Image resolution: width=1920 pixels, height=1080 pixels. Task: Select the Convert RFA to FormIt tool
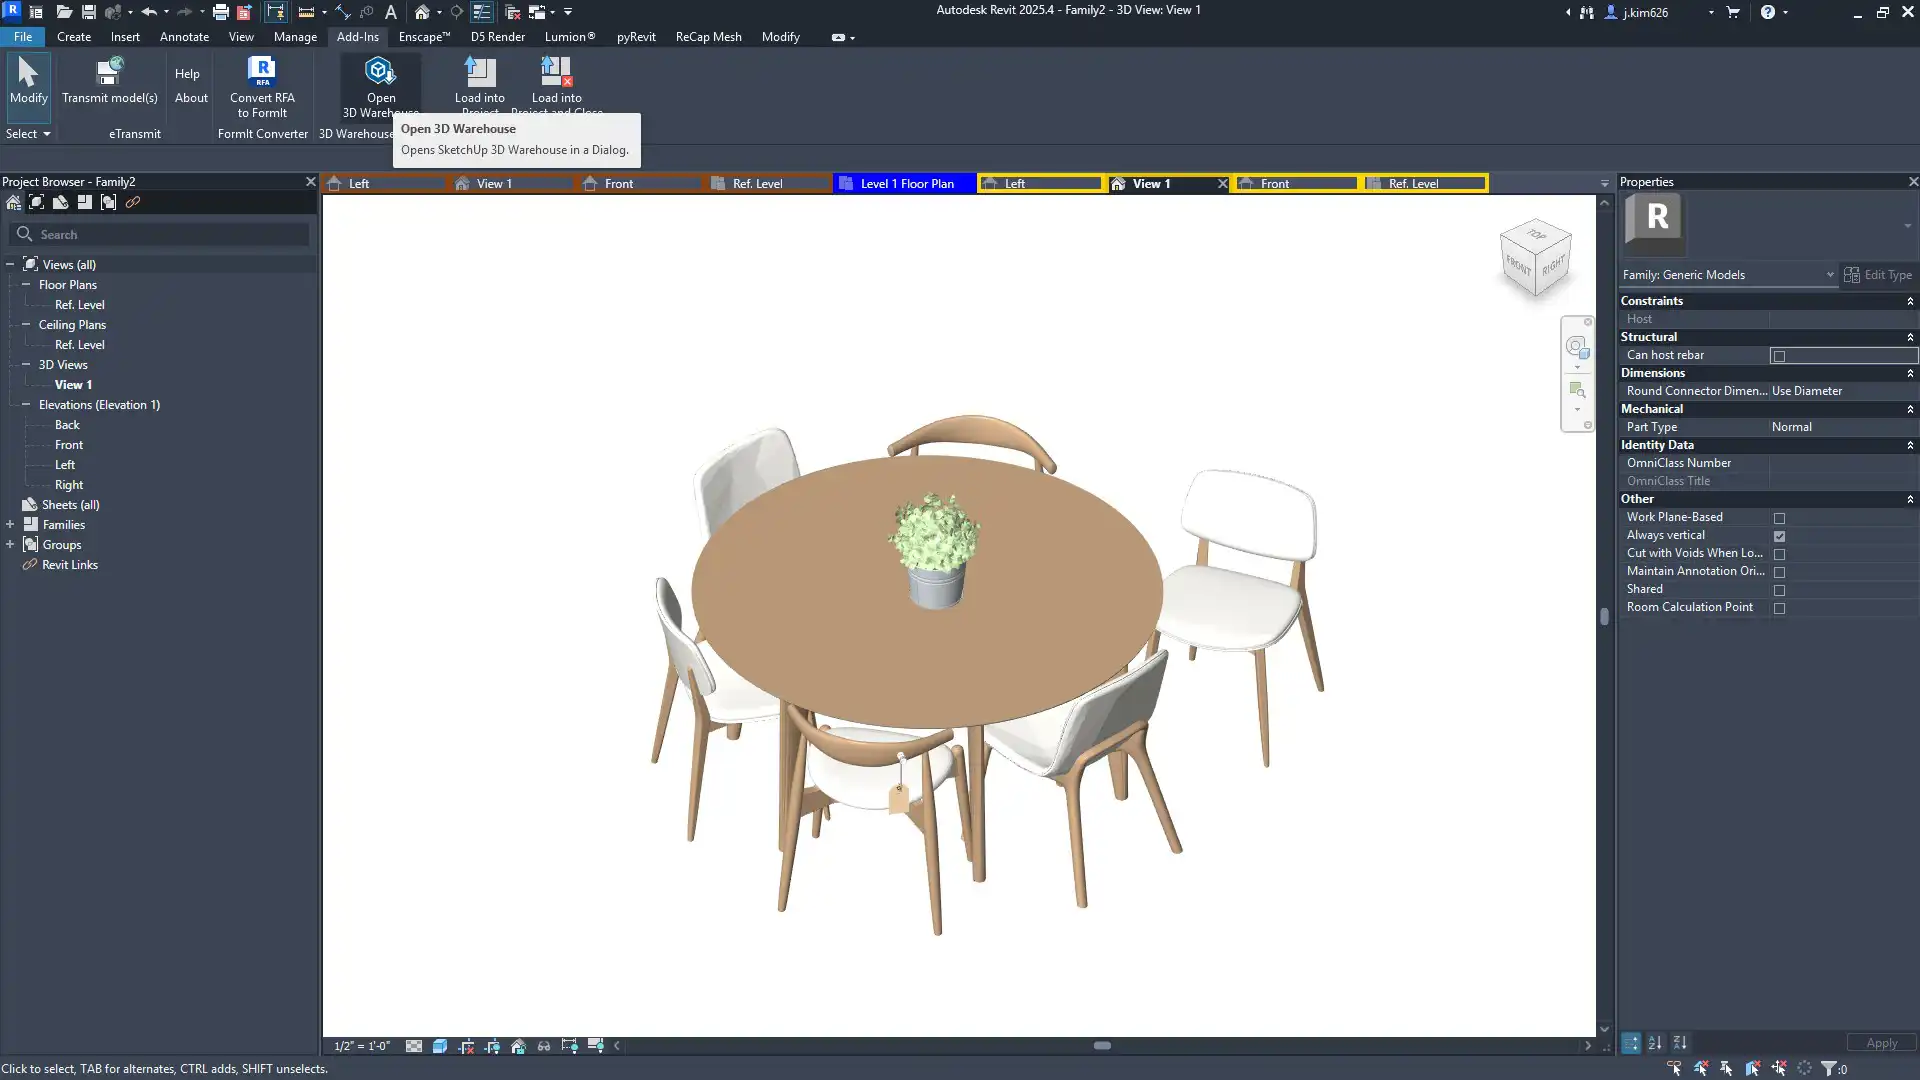click(261, 85)
